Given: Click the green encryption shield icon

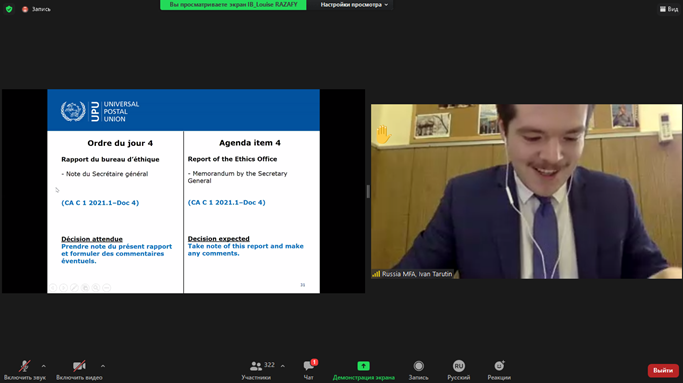Looking at the screenshot, I should (x=9, y=9).
